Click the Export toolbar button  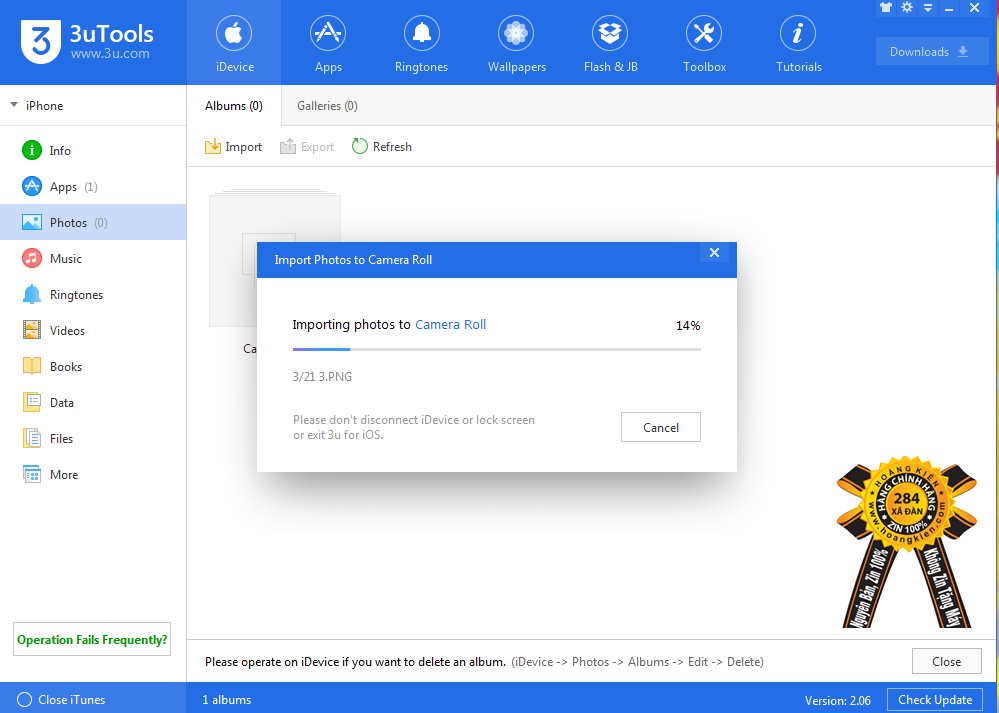point(307,147)
